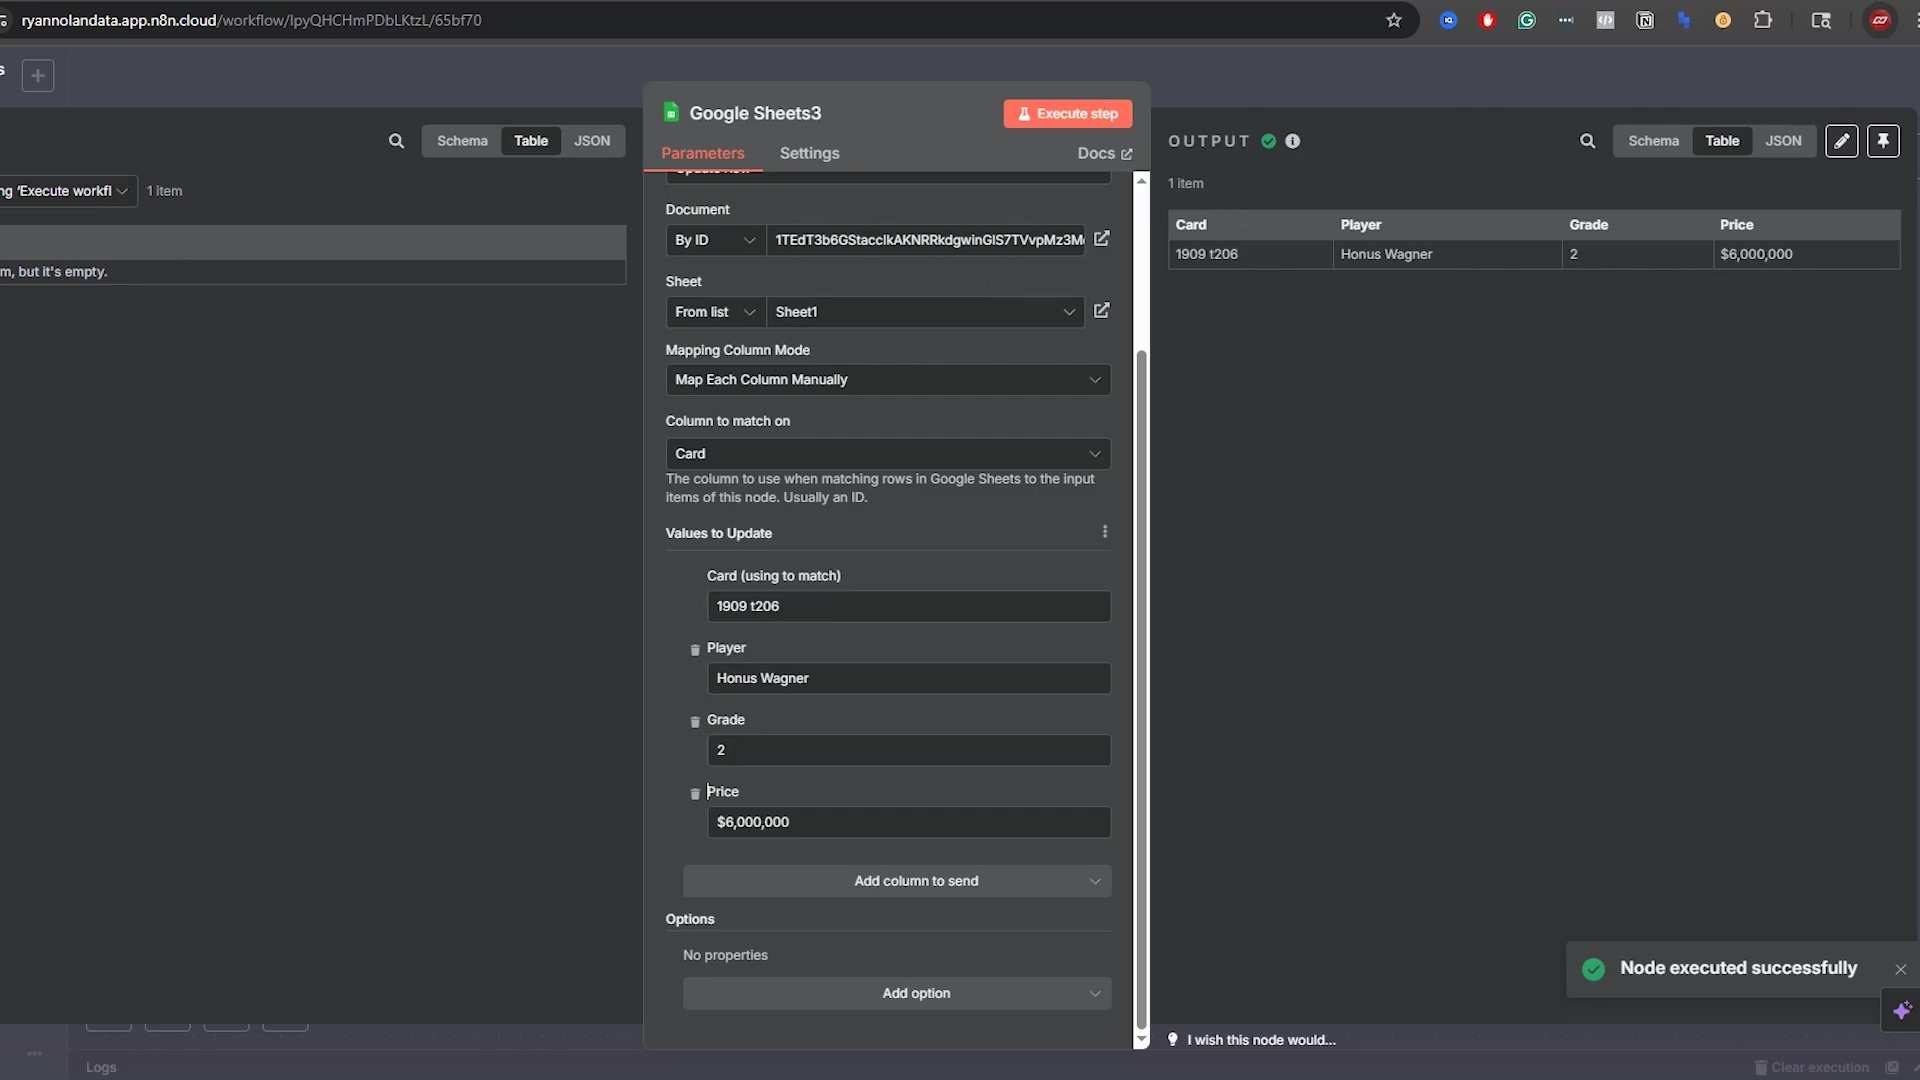Viewport: 1920px width, 1080px height.
Task: Click the Player input field
Action: 908,678
